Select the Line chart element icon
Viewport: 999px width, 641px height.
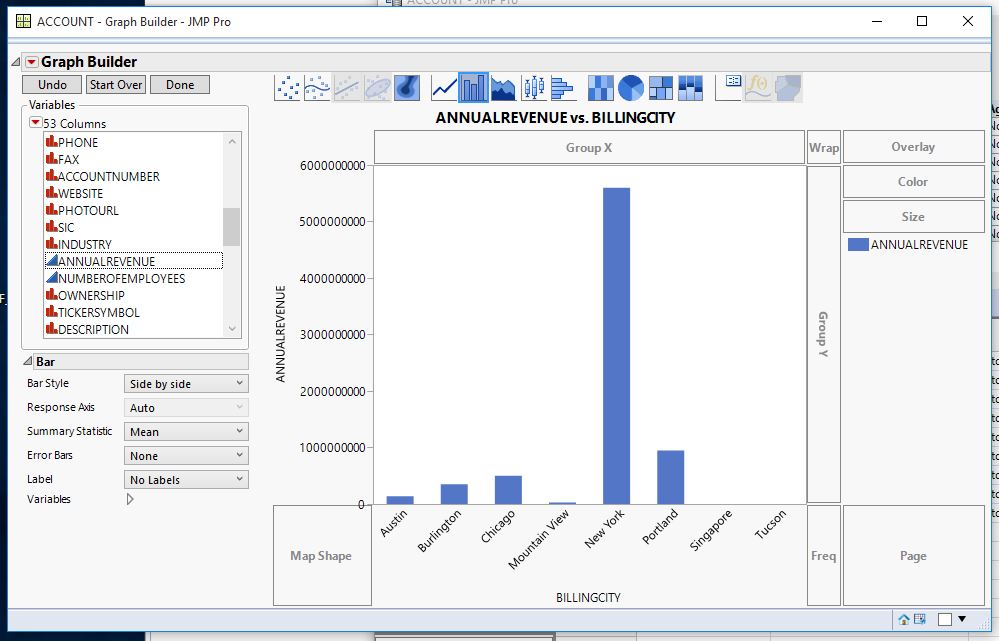[444, 88]
